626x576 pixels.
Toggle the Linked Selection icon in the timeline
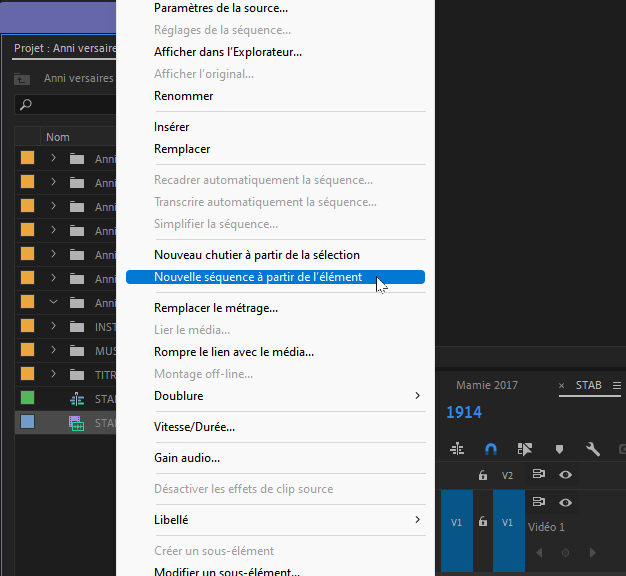524,449
